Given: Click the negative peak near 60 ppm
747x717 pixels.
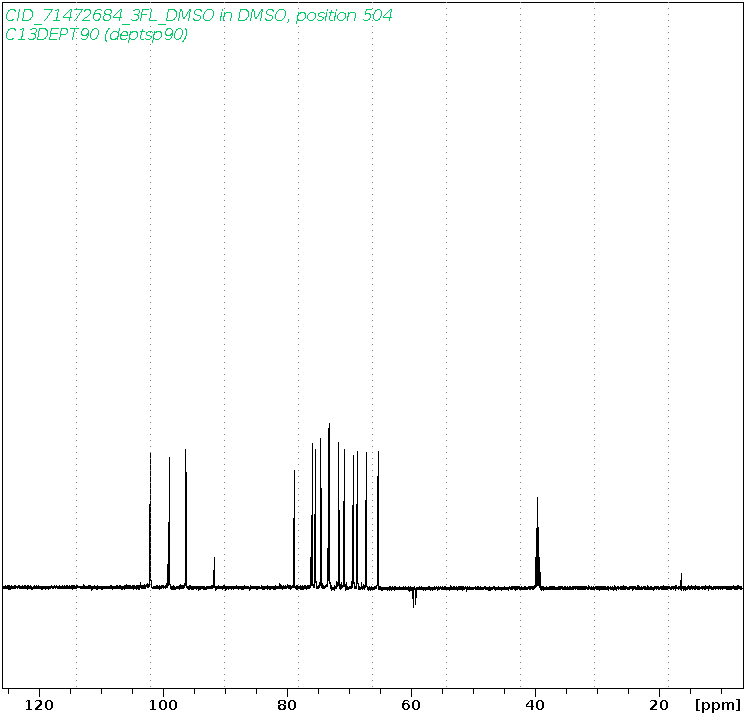Looking at the screenshot, I should [414, 598].
